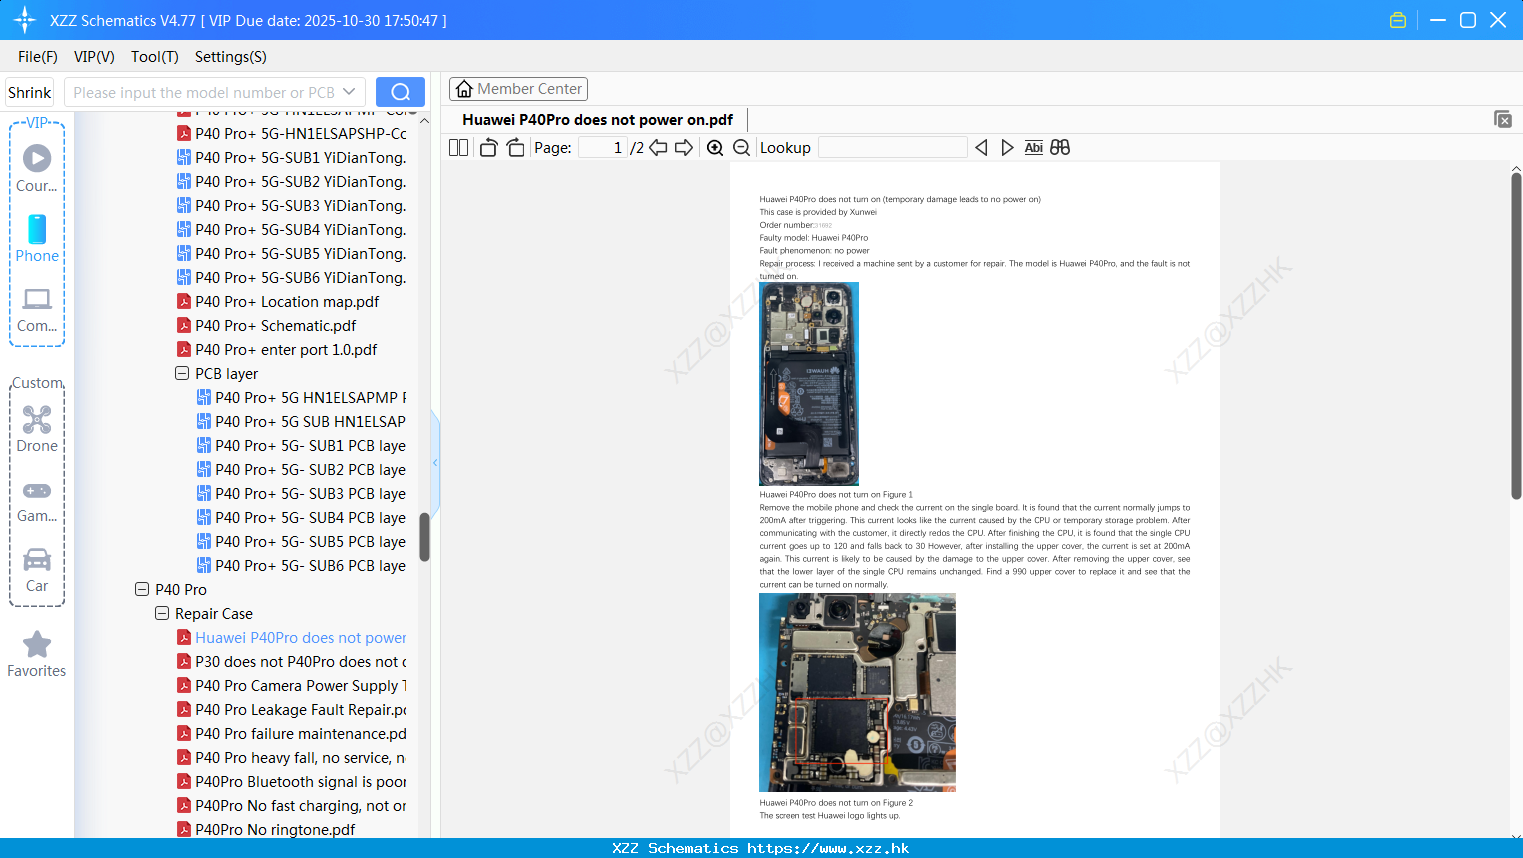The height and width of the screenshot is (858, 1523).
Task: Open the model number dropdown arrow
Action: point(349,92)
